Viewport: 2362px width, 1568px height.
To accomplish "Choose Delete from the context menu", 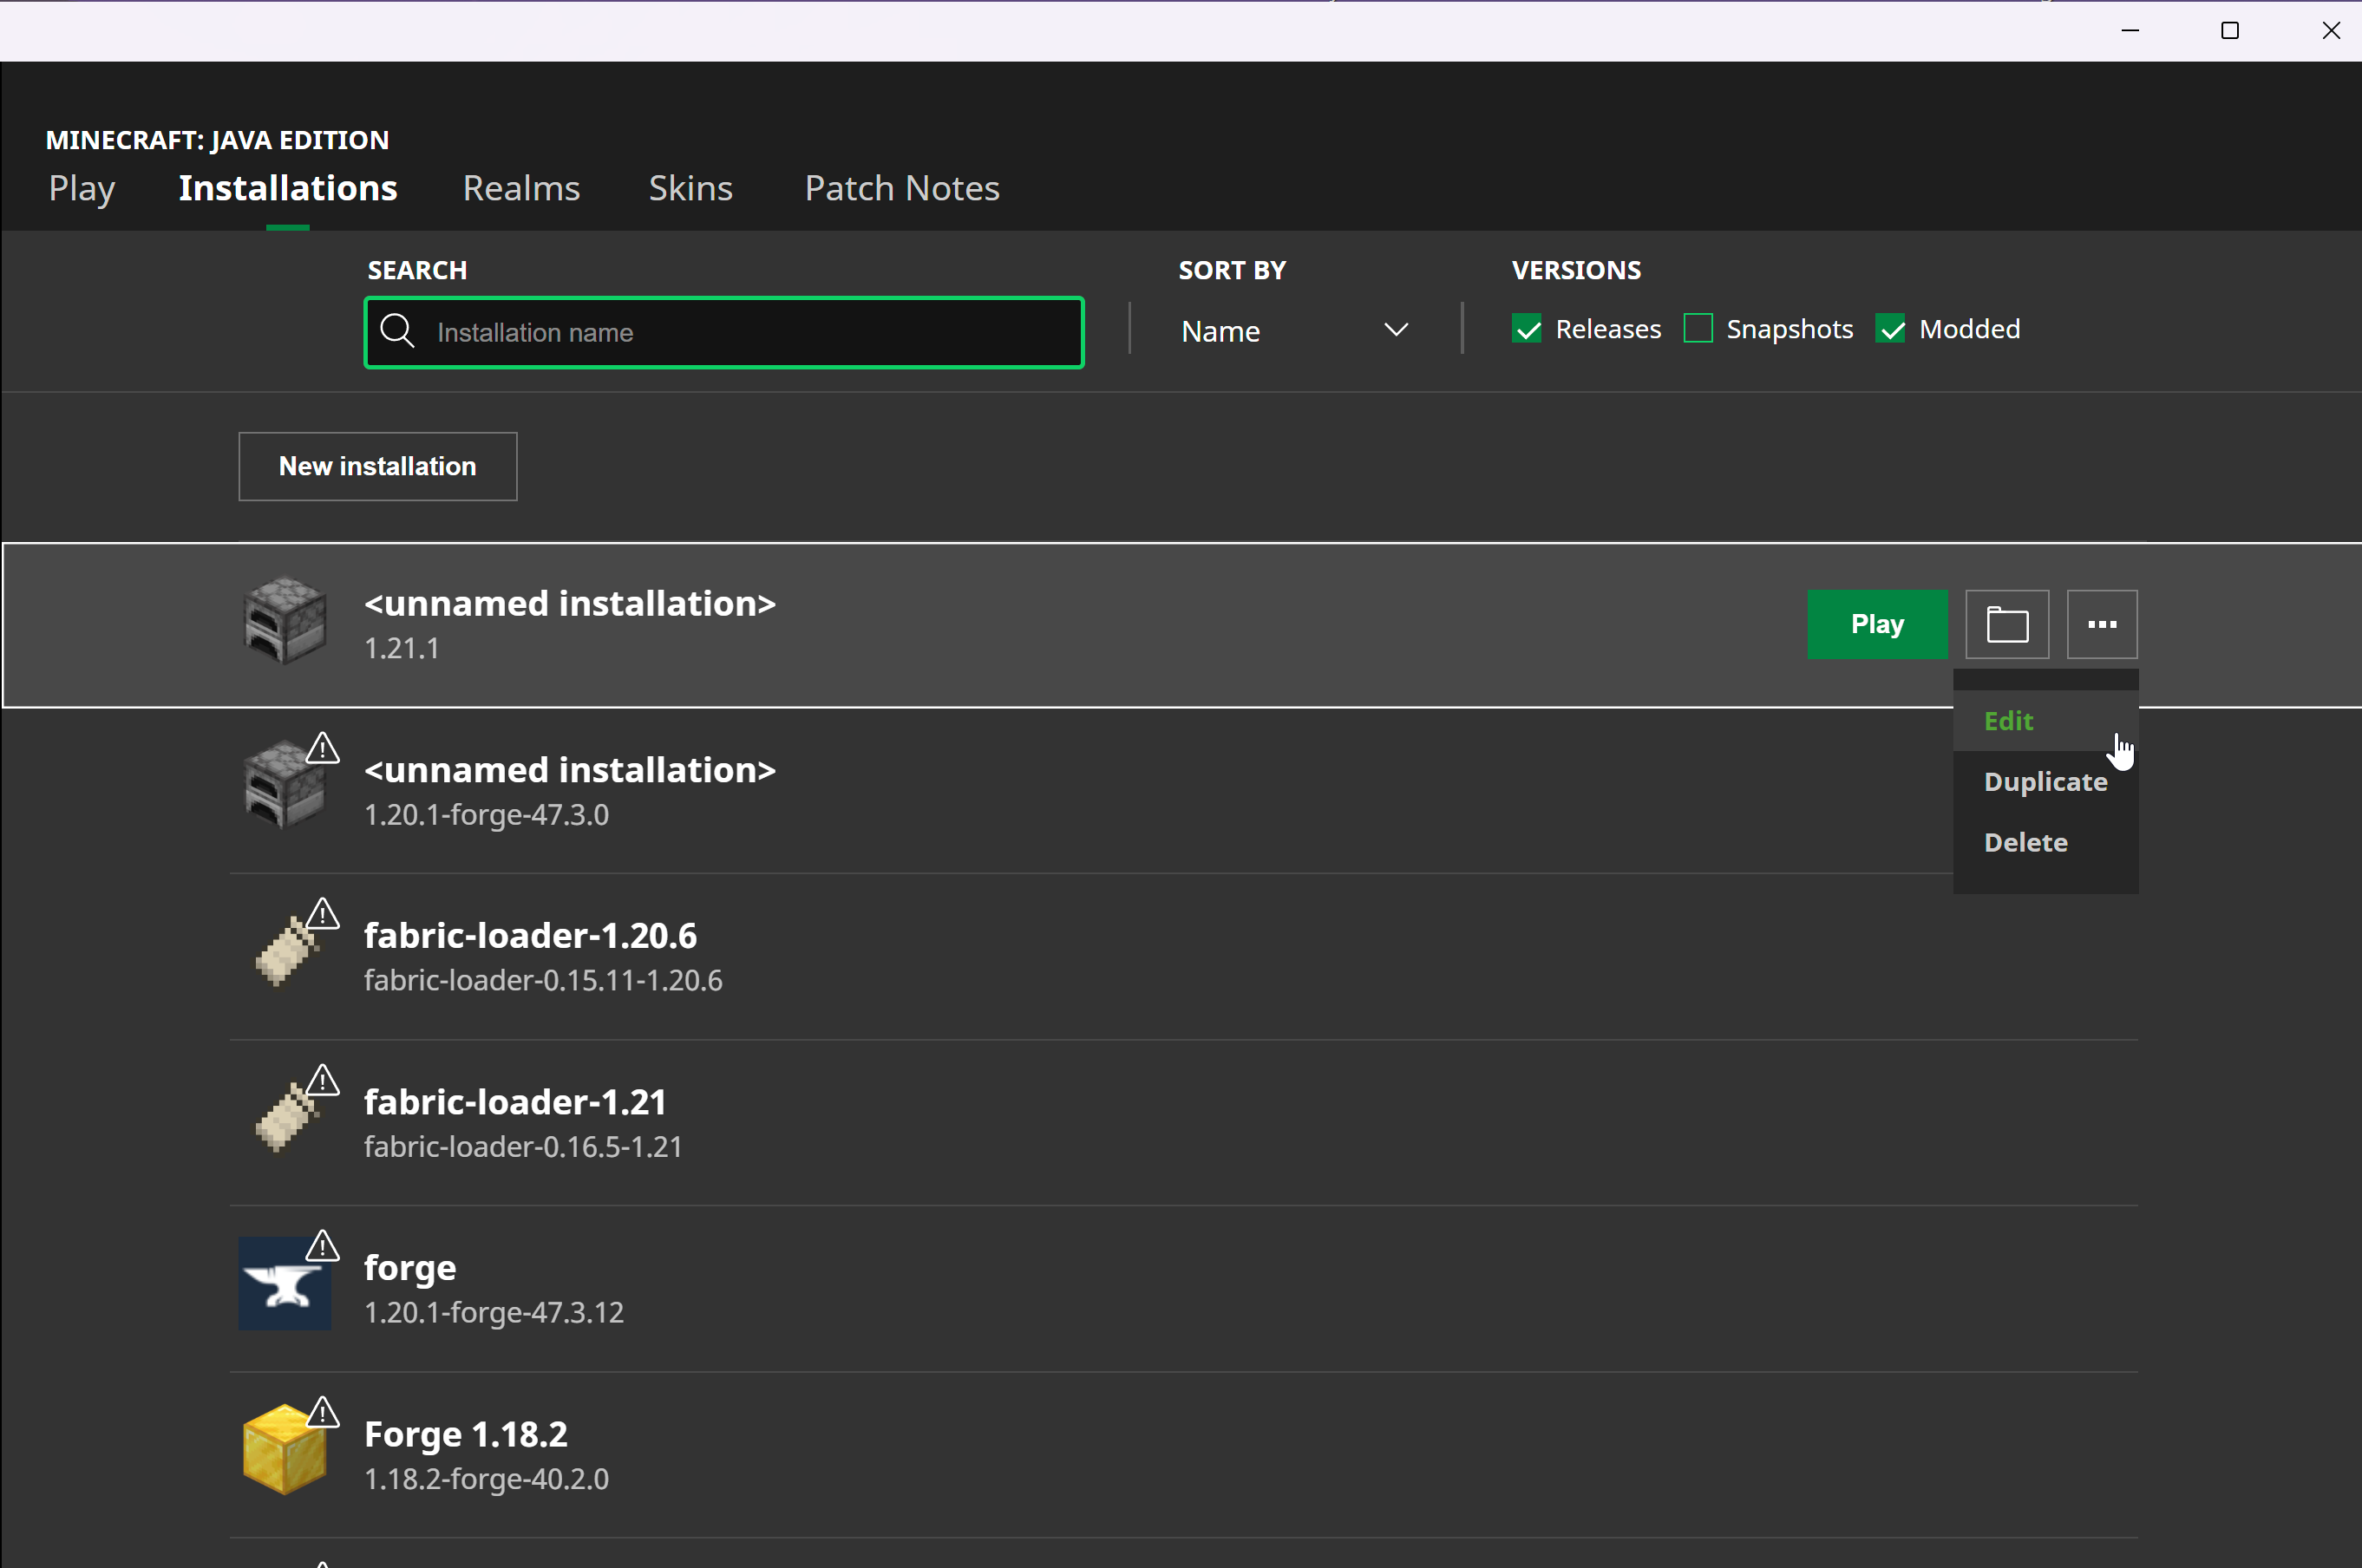I will click(2045, 842).
